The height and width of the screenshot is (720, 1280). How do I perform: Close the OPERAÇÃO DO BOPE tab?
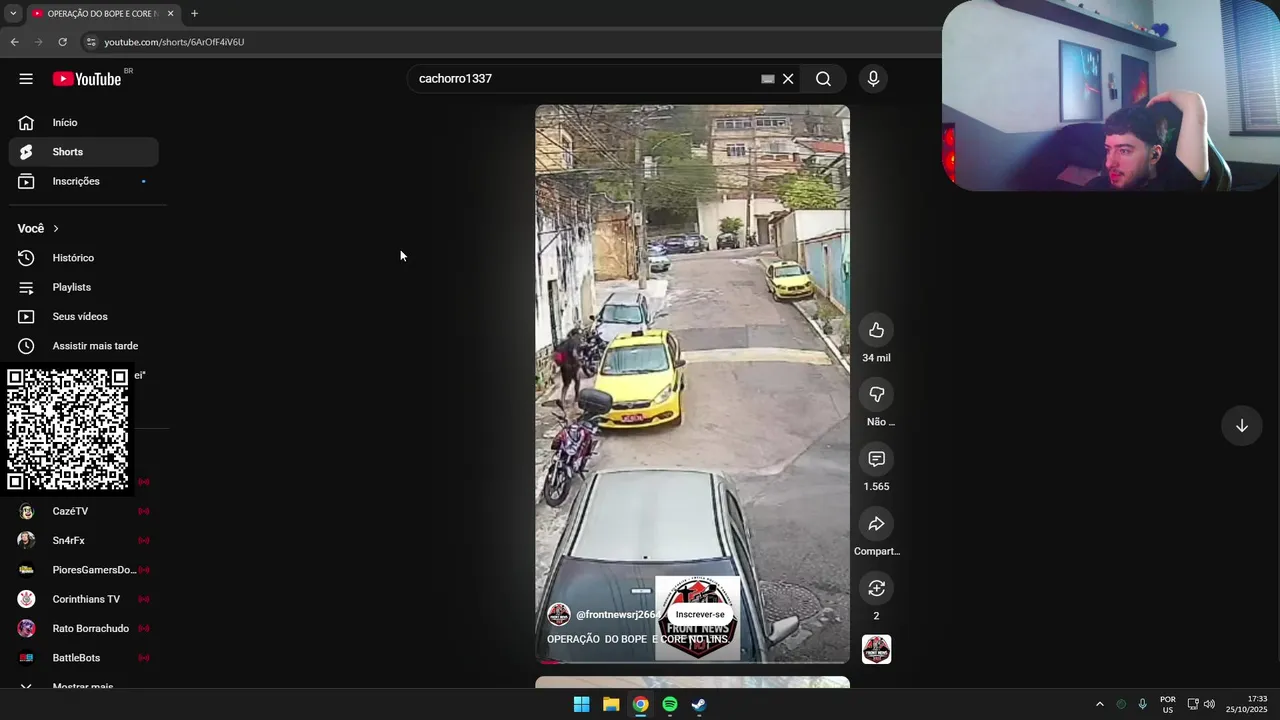[170, 14]
